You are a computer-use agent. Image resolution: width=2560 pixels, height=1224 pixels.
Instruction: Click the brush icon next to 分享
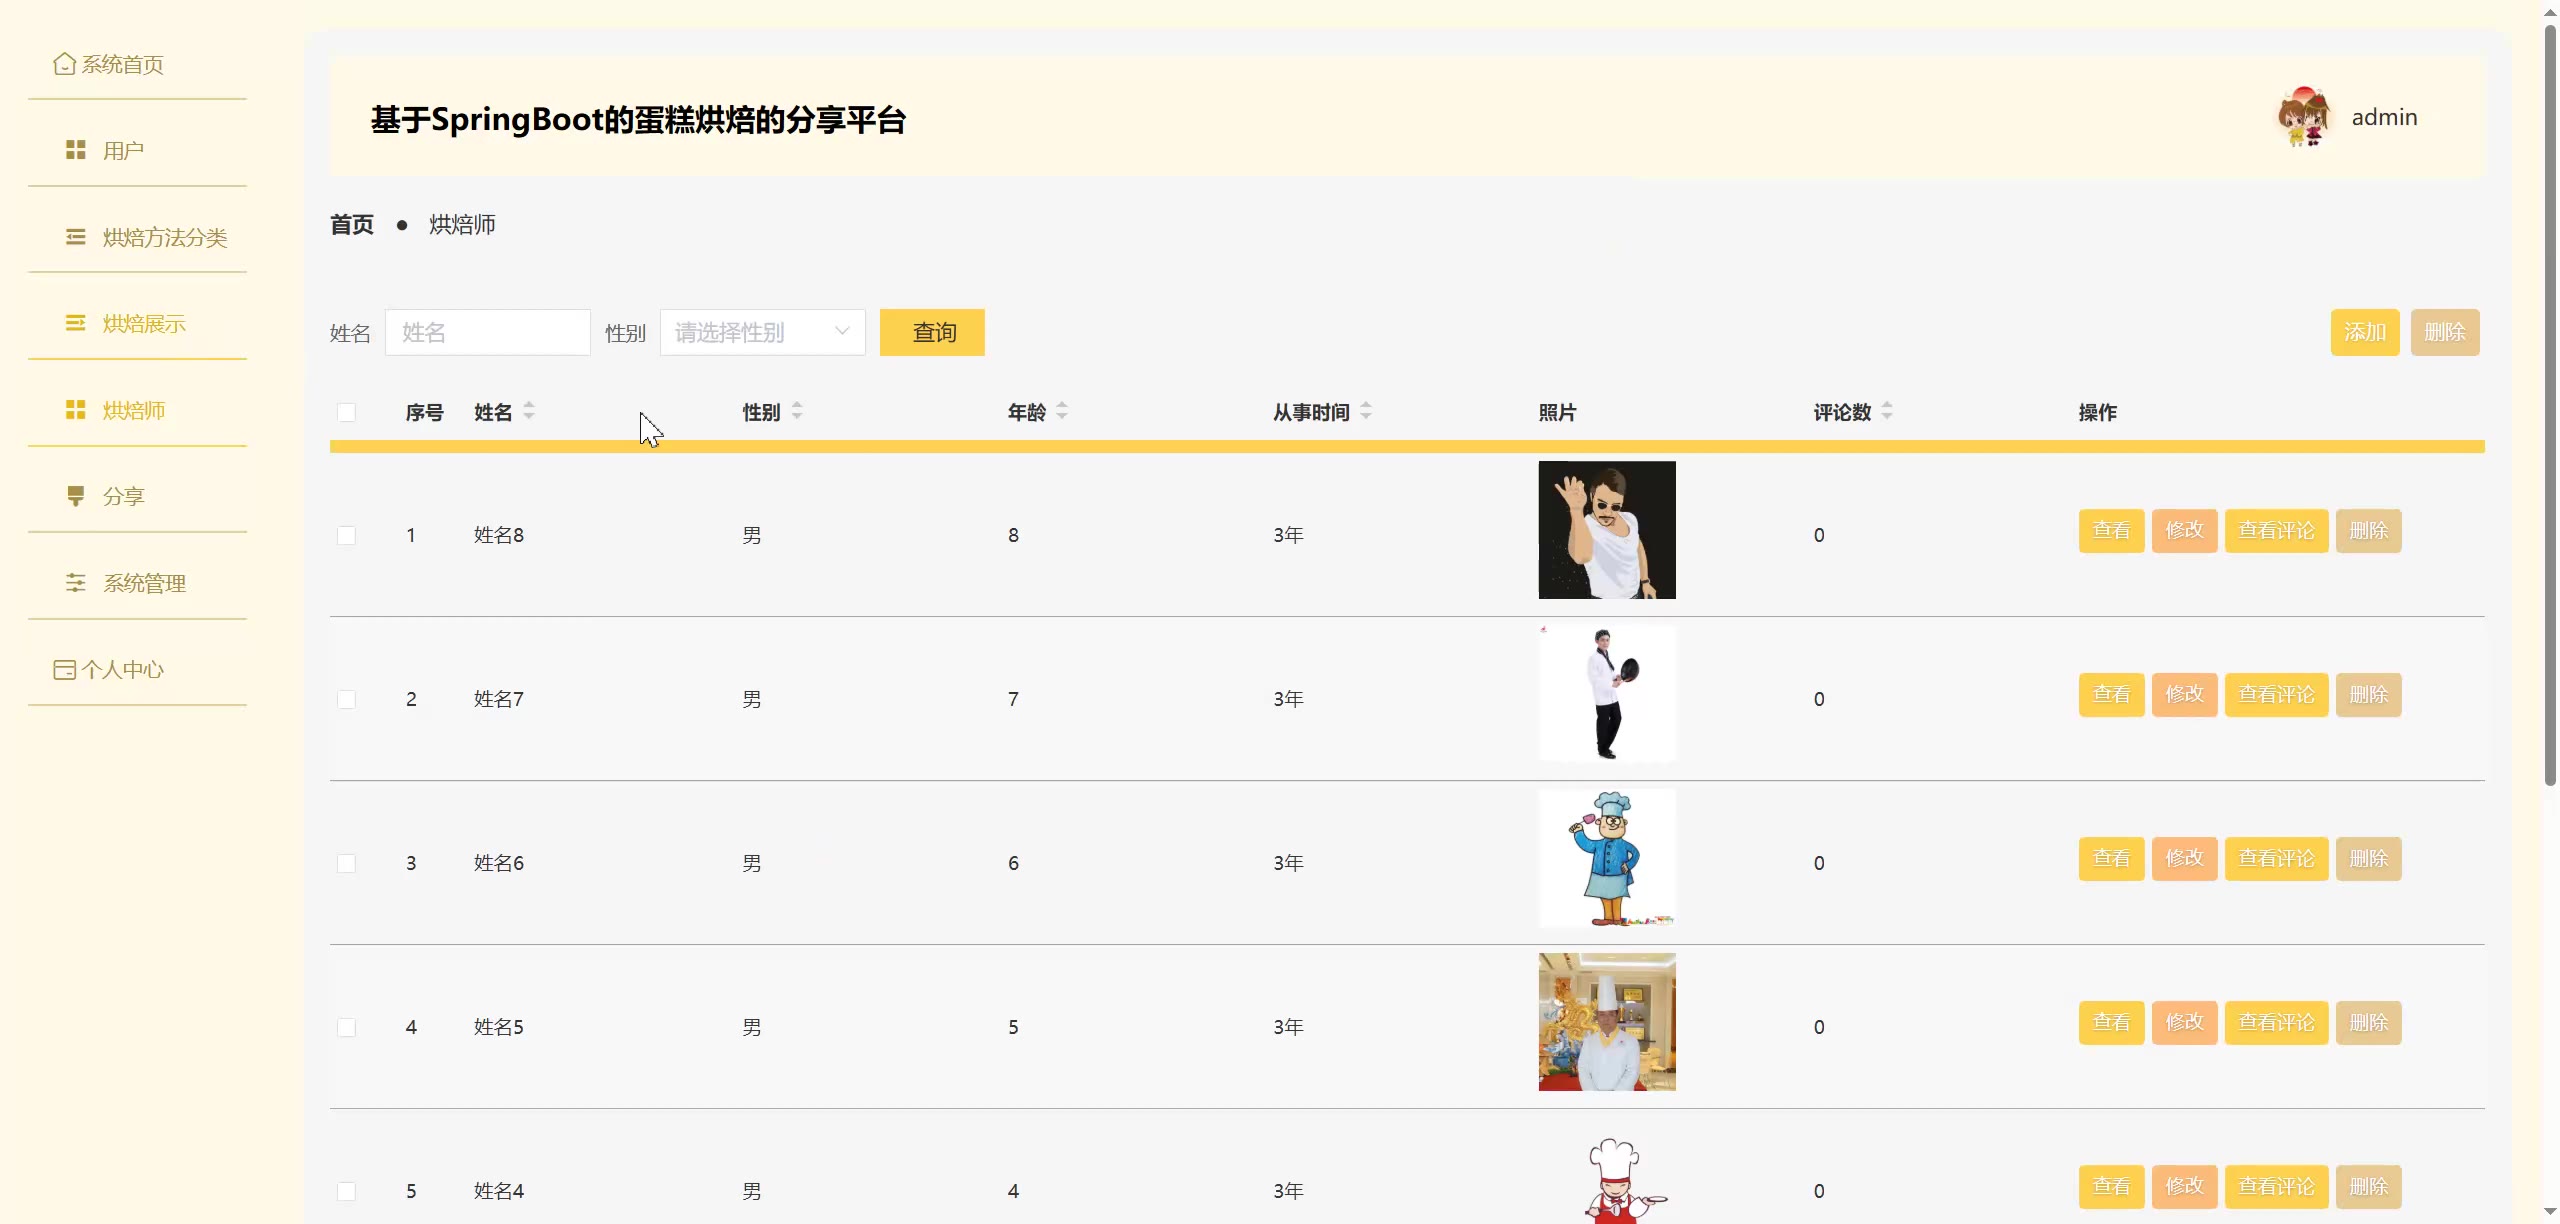(76, 496)
